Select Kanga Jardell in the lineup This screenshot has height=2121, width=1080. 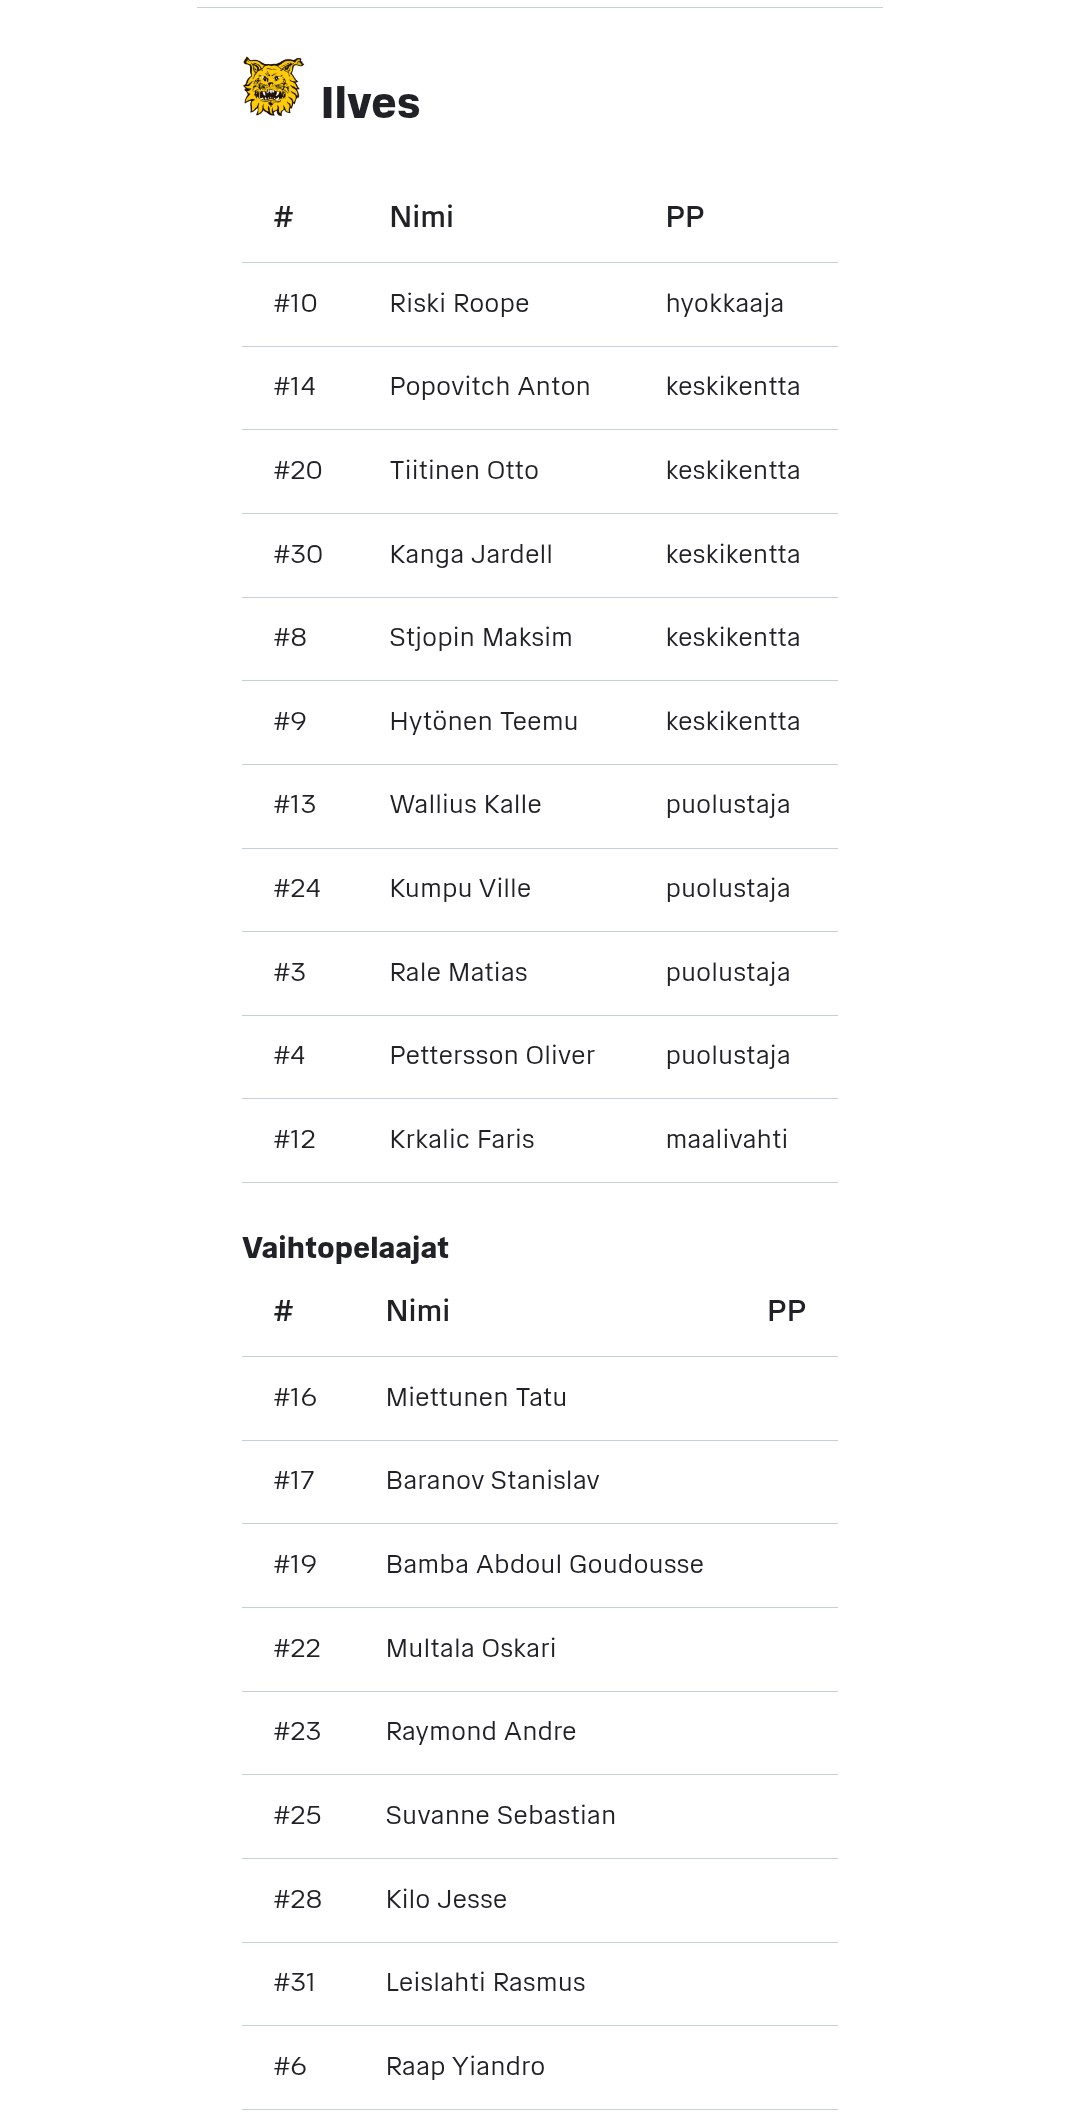(x=471, y=555)
